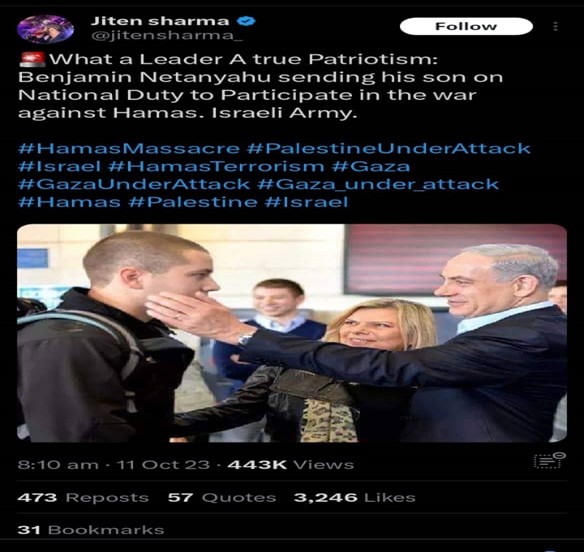Open the 8:10 am 11 Oct 23 timestamp

pos(114,464)
